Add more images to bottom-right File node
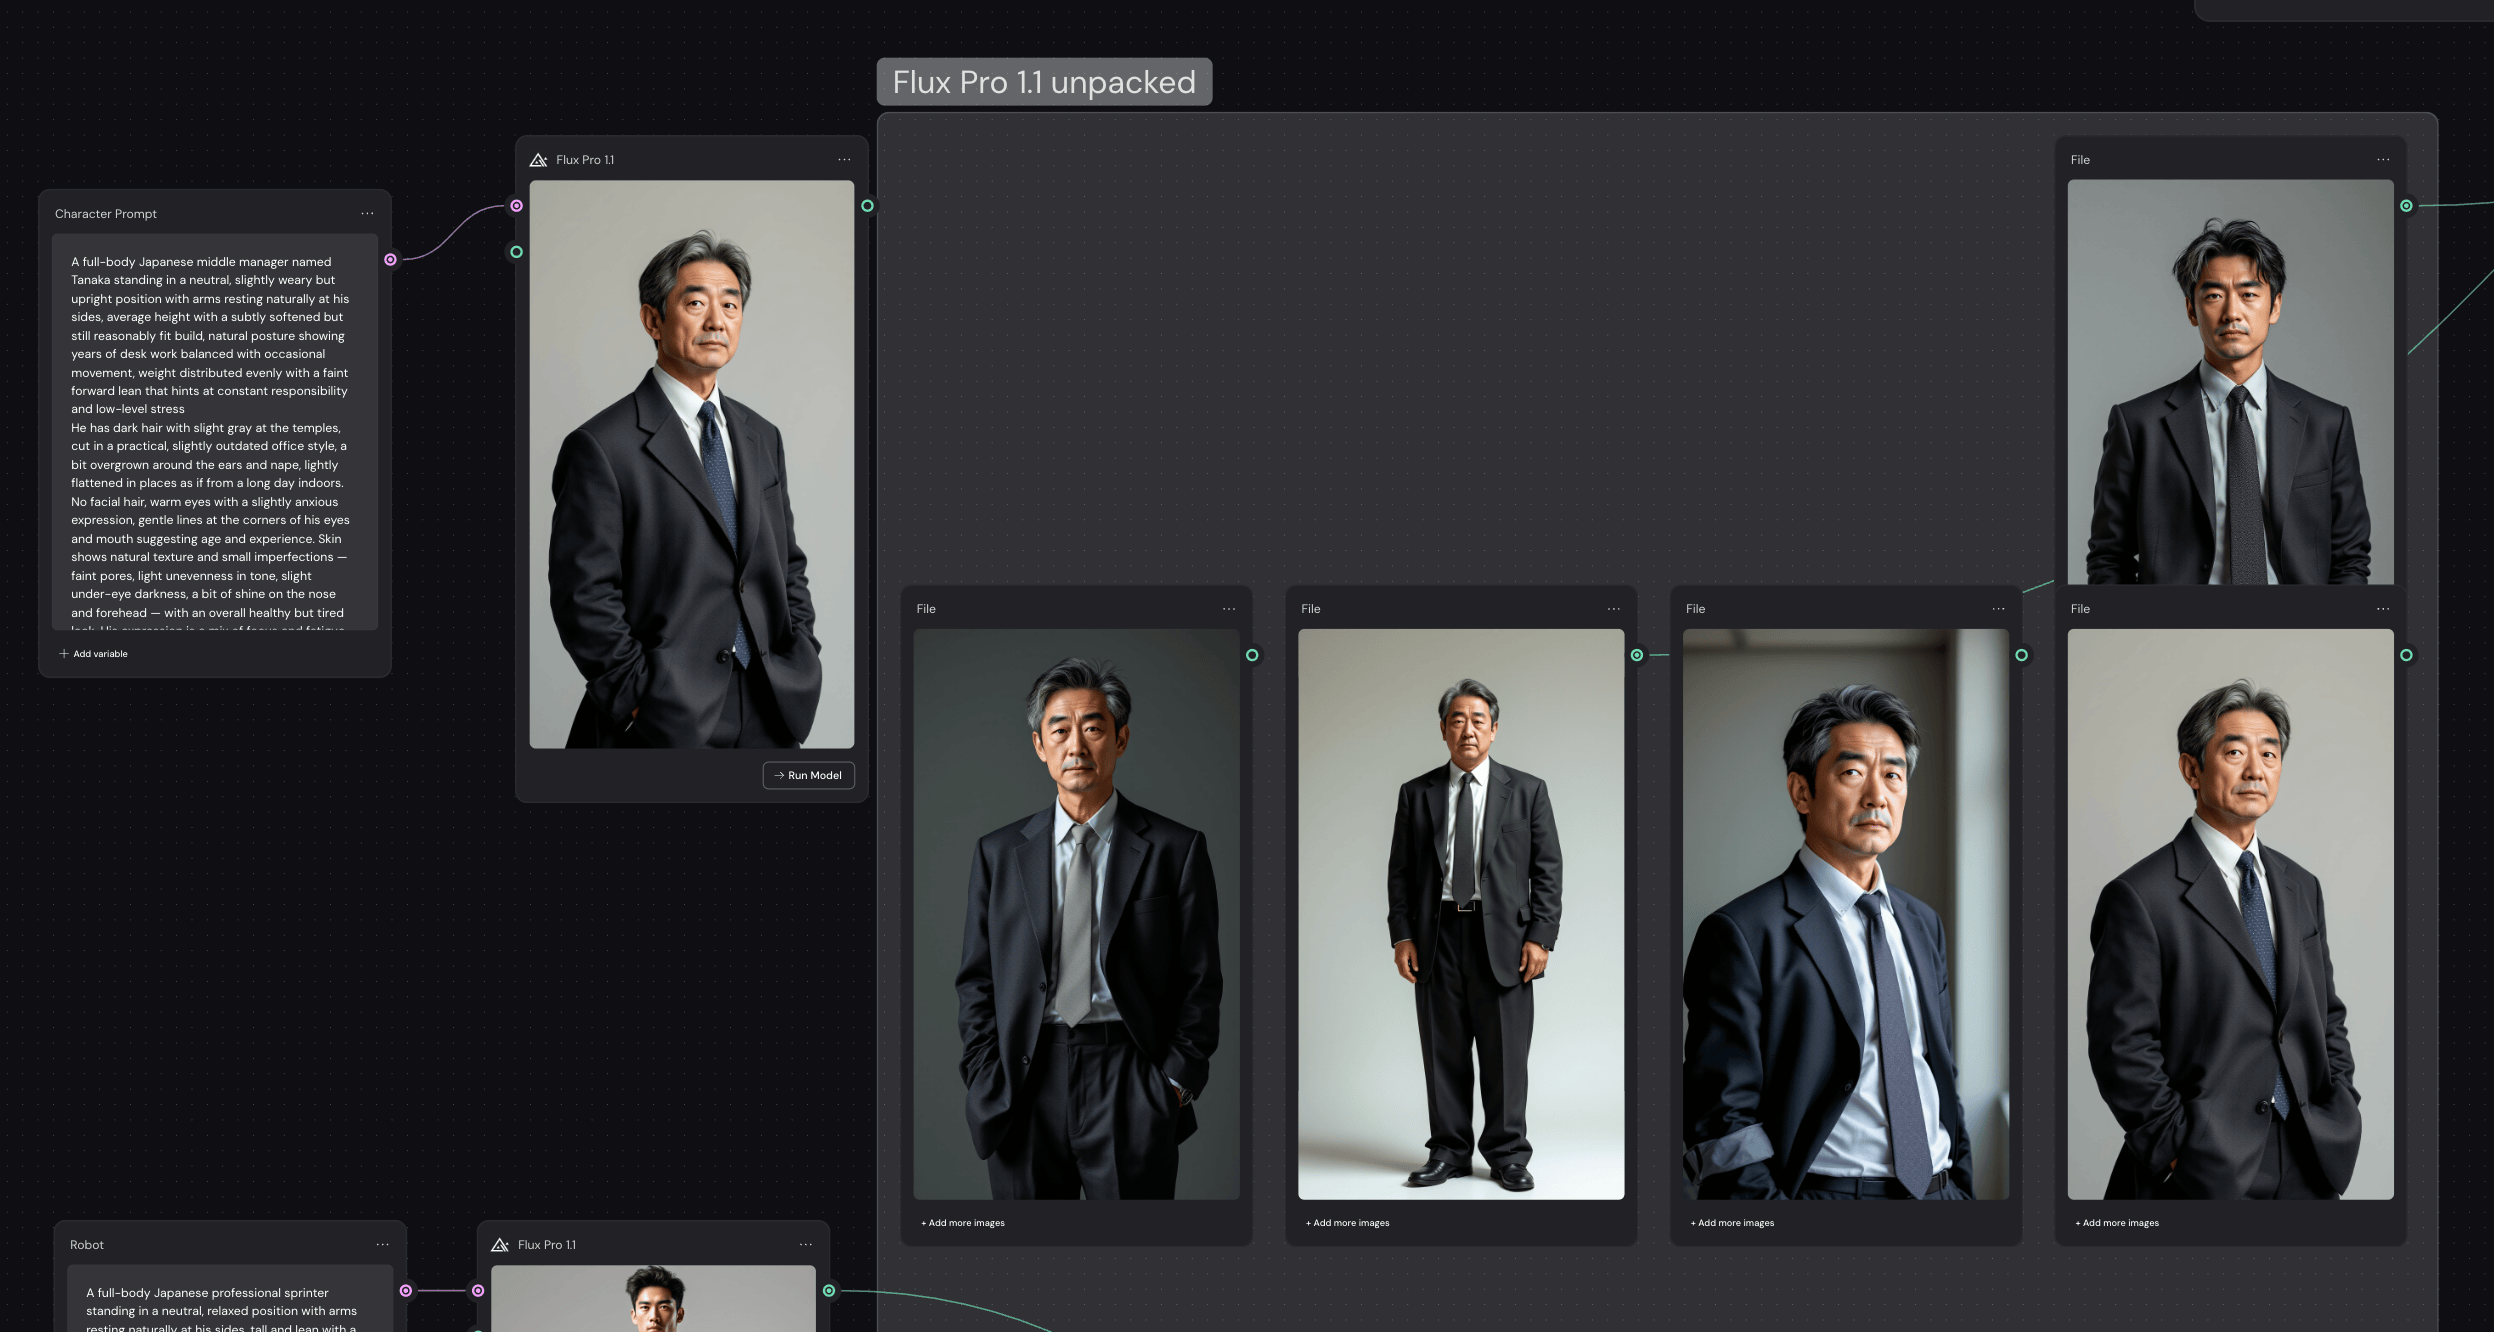Image resolution: width=2494 pixels, height=1332 pixels. [2117, 1223]
